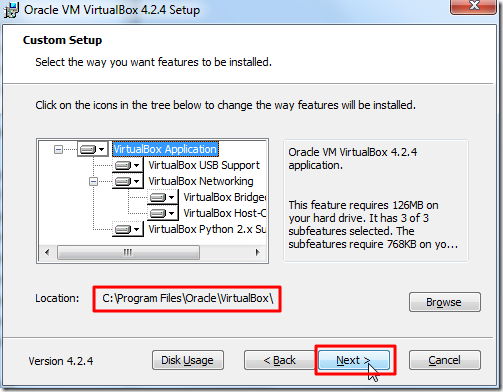
Task: Select the highlighted VirtualBox Application item
Action: (165, 149)
